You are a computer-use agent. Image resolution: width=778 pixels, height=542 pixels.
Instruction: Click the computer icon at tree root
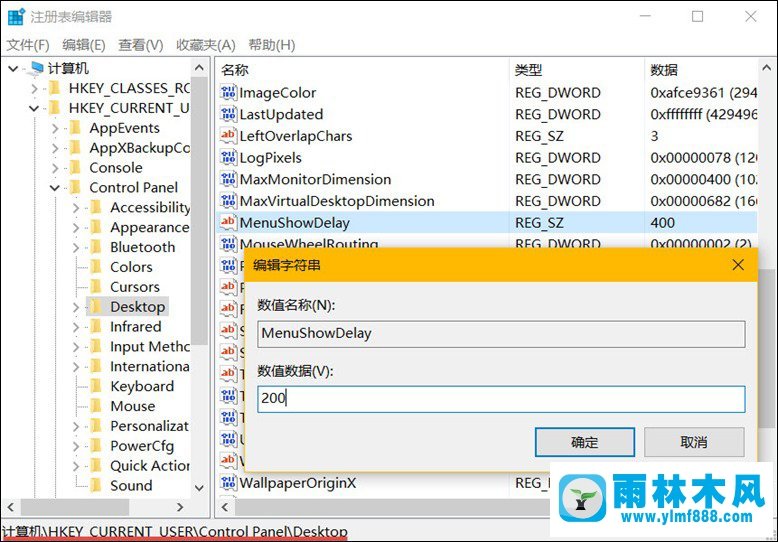(36, 68)
